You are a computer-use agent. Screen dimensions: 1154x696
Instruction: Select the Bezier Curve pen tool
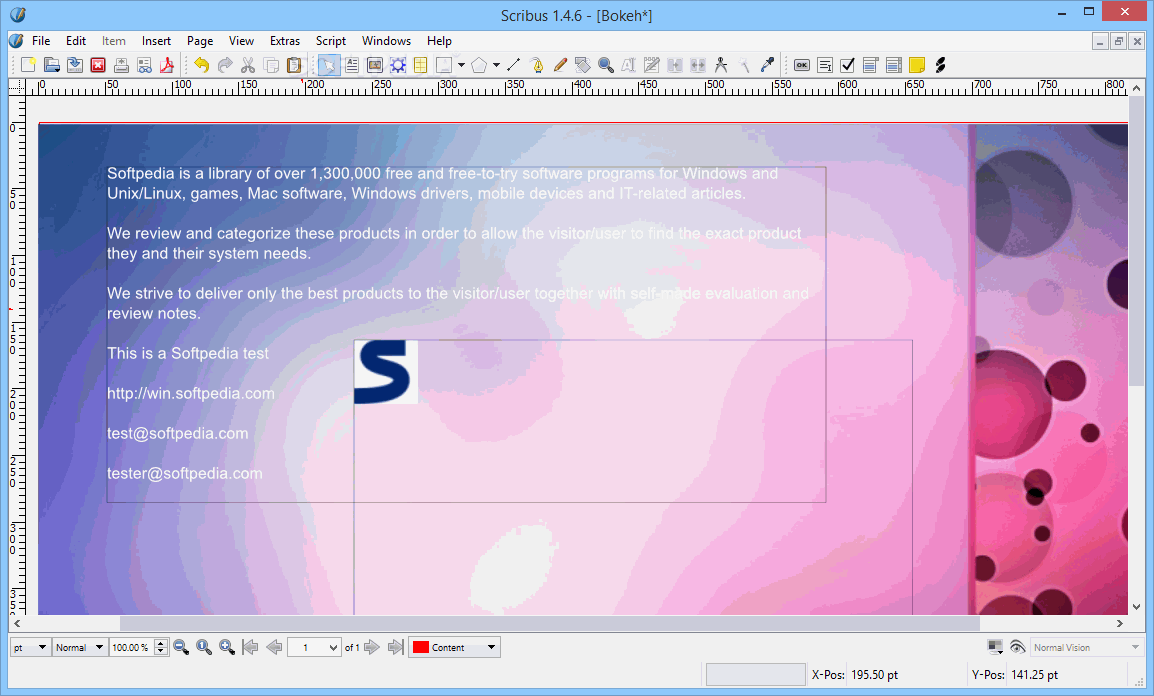point(537,65)
